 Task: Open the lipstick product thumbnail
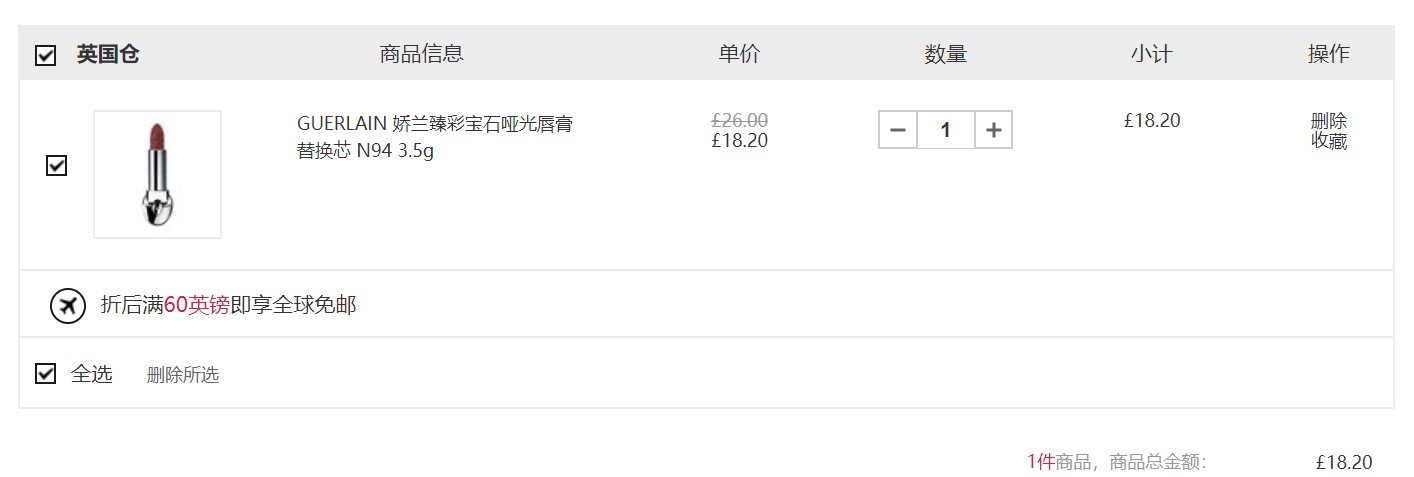click(157, 174)
